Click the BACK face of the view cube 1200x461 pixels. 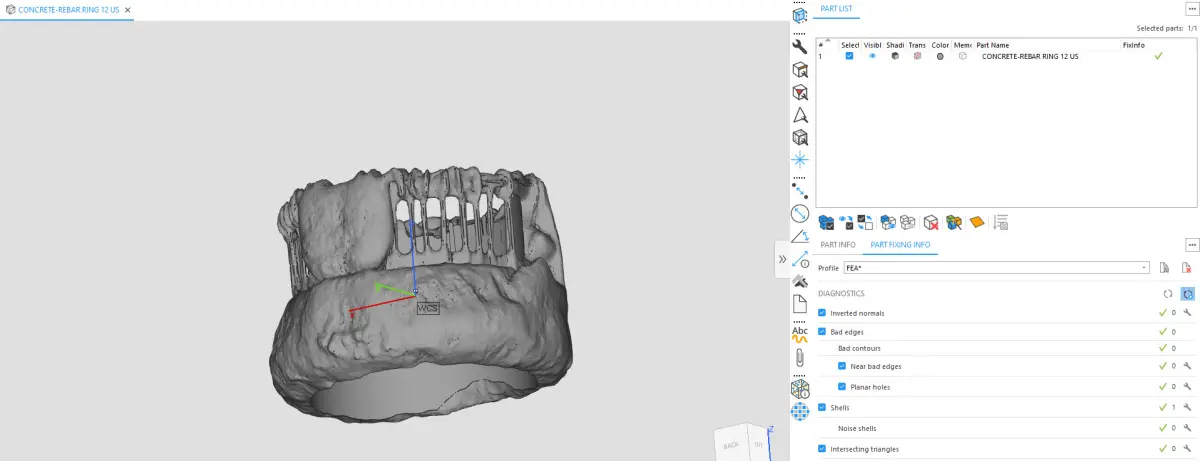tap(732, 445)
